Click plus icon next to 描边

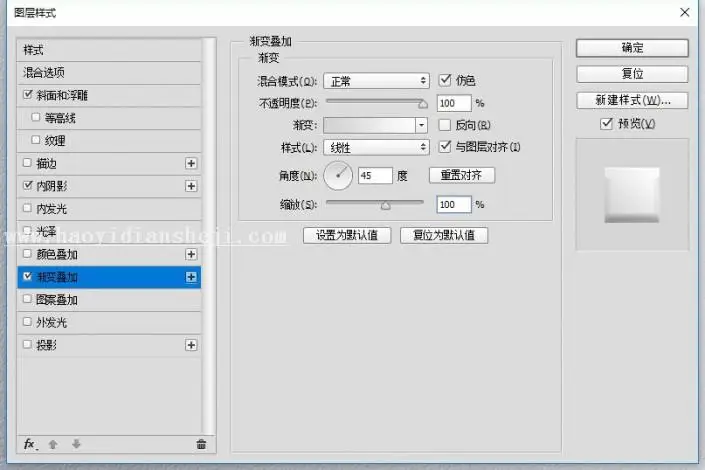pos(191,163)
